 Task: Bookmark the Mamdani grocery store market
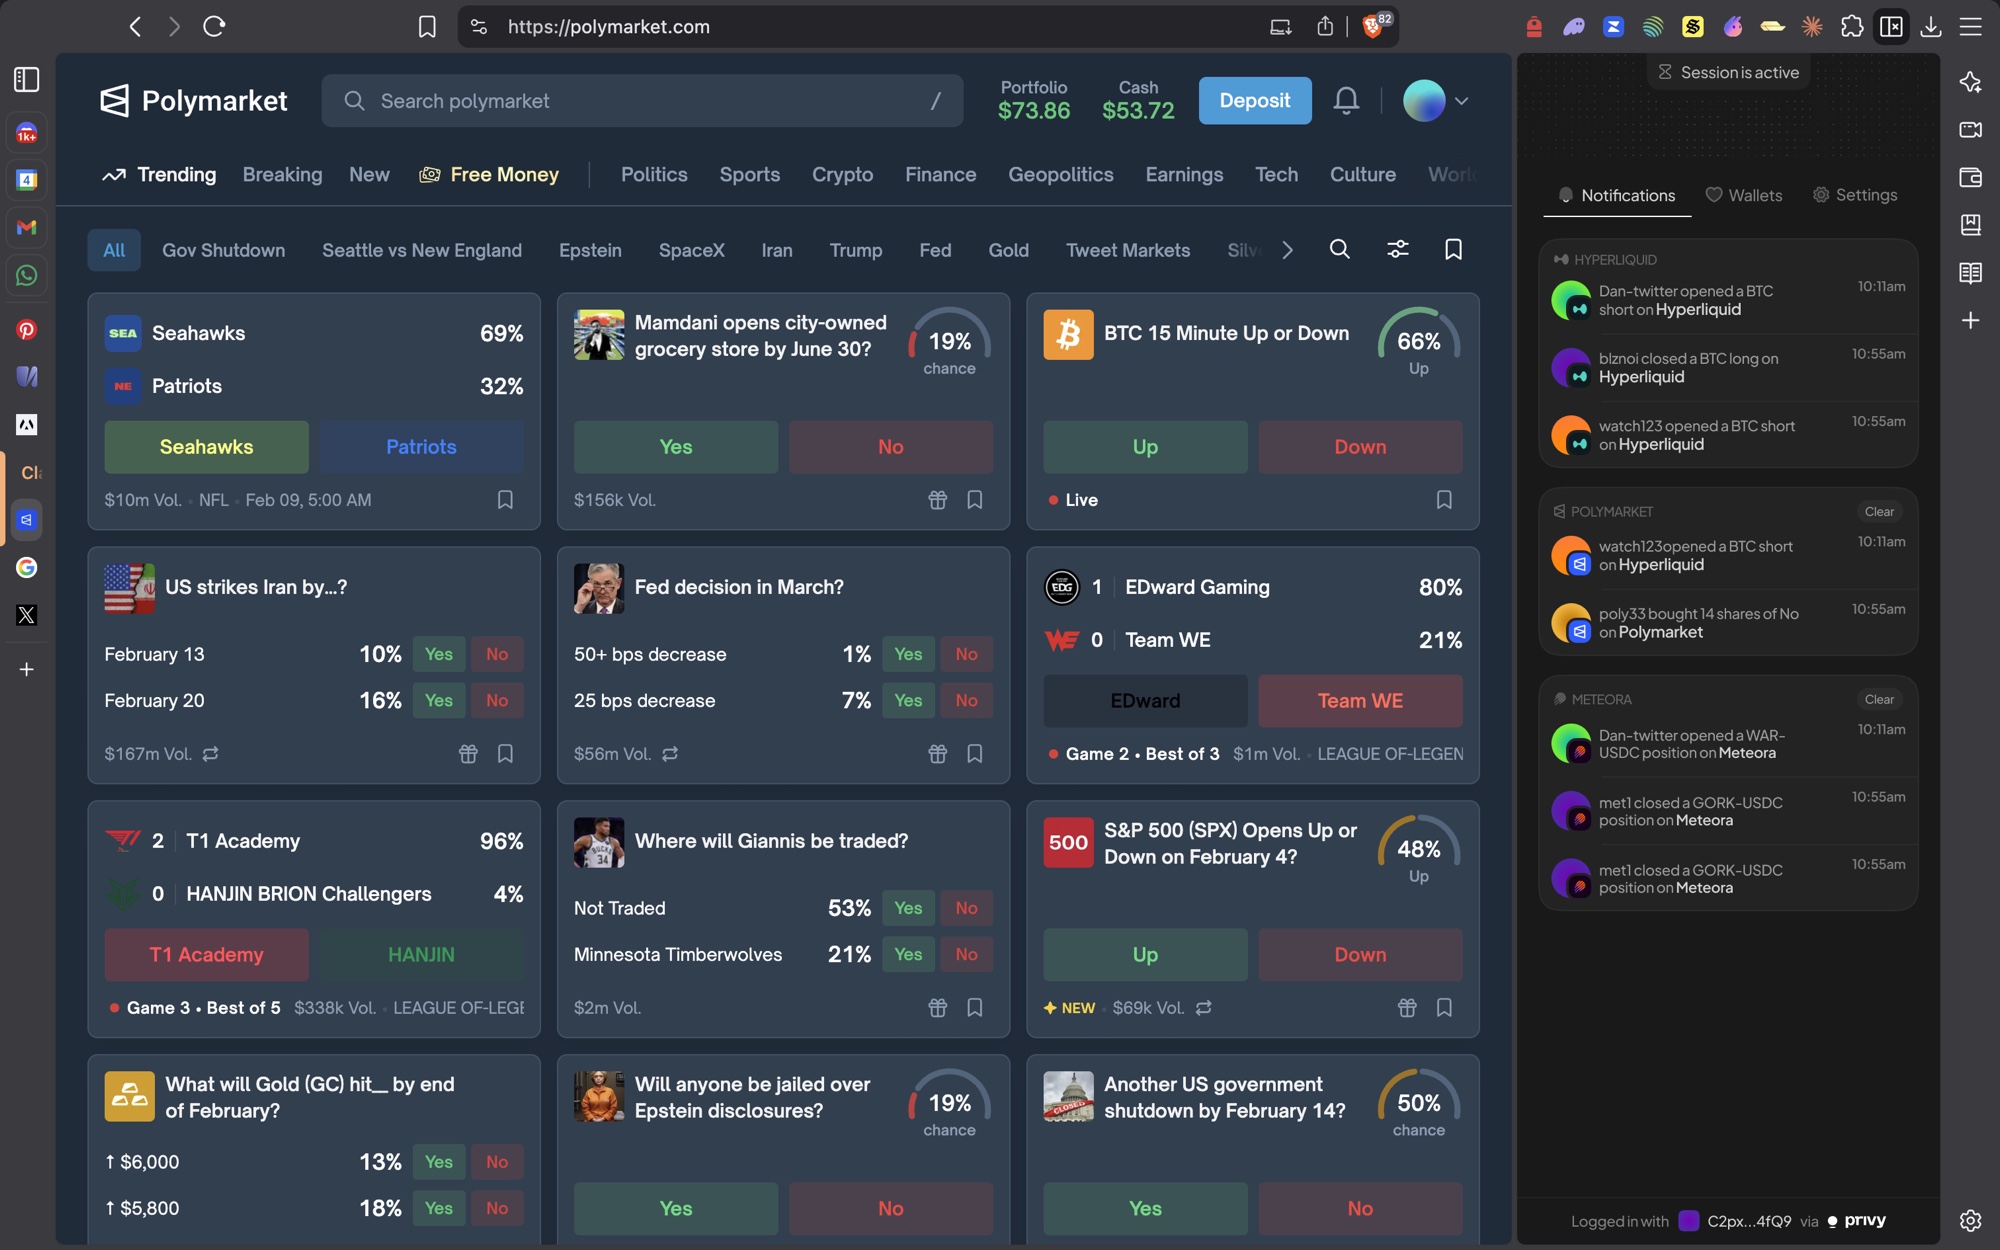[974, 499]
